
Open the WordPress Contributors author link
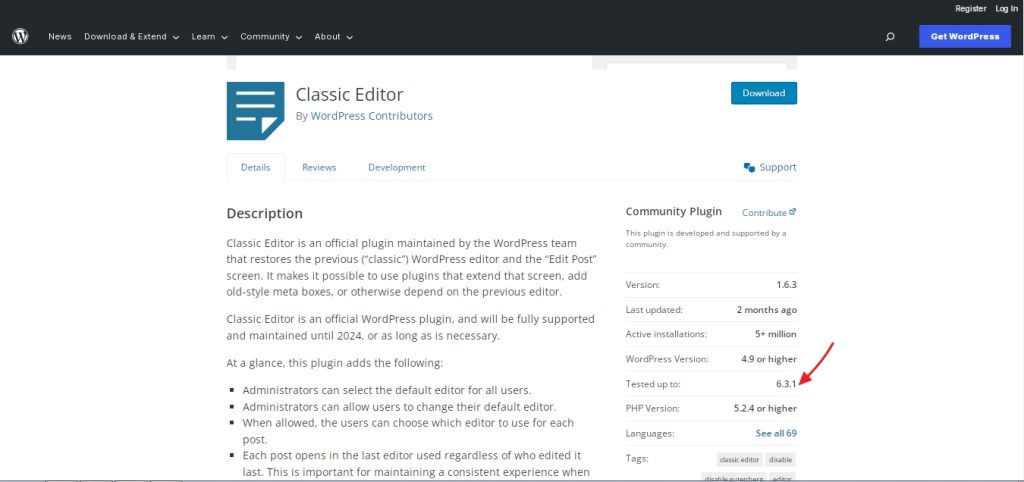click(x=371, y=116)
